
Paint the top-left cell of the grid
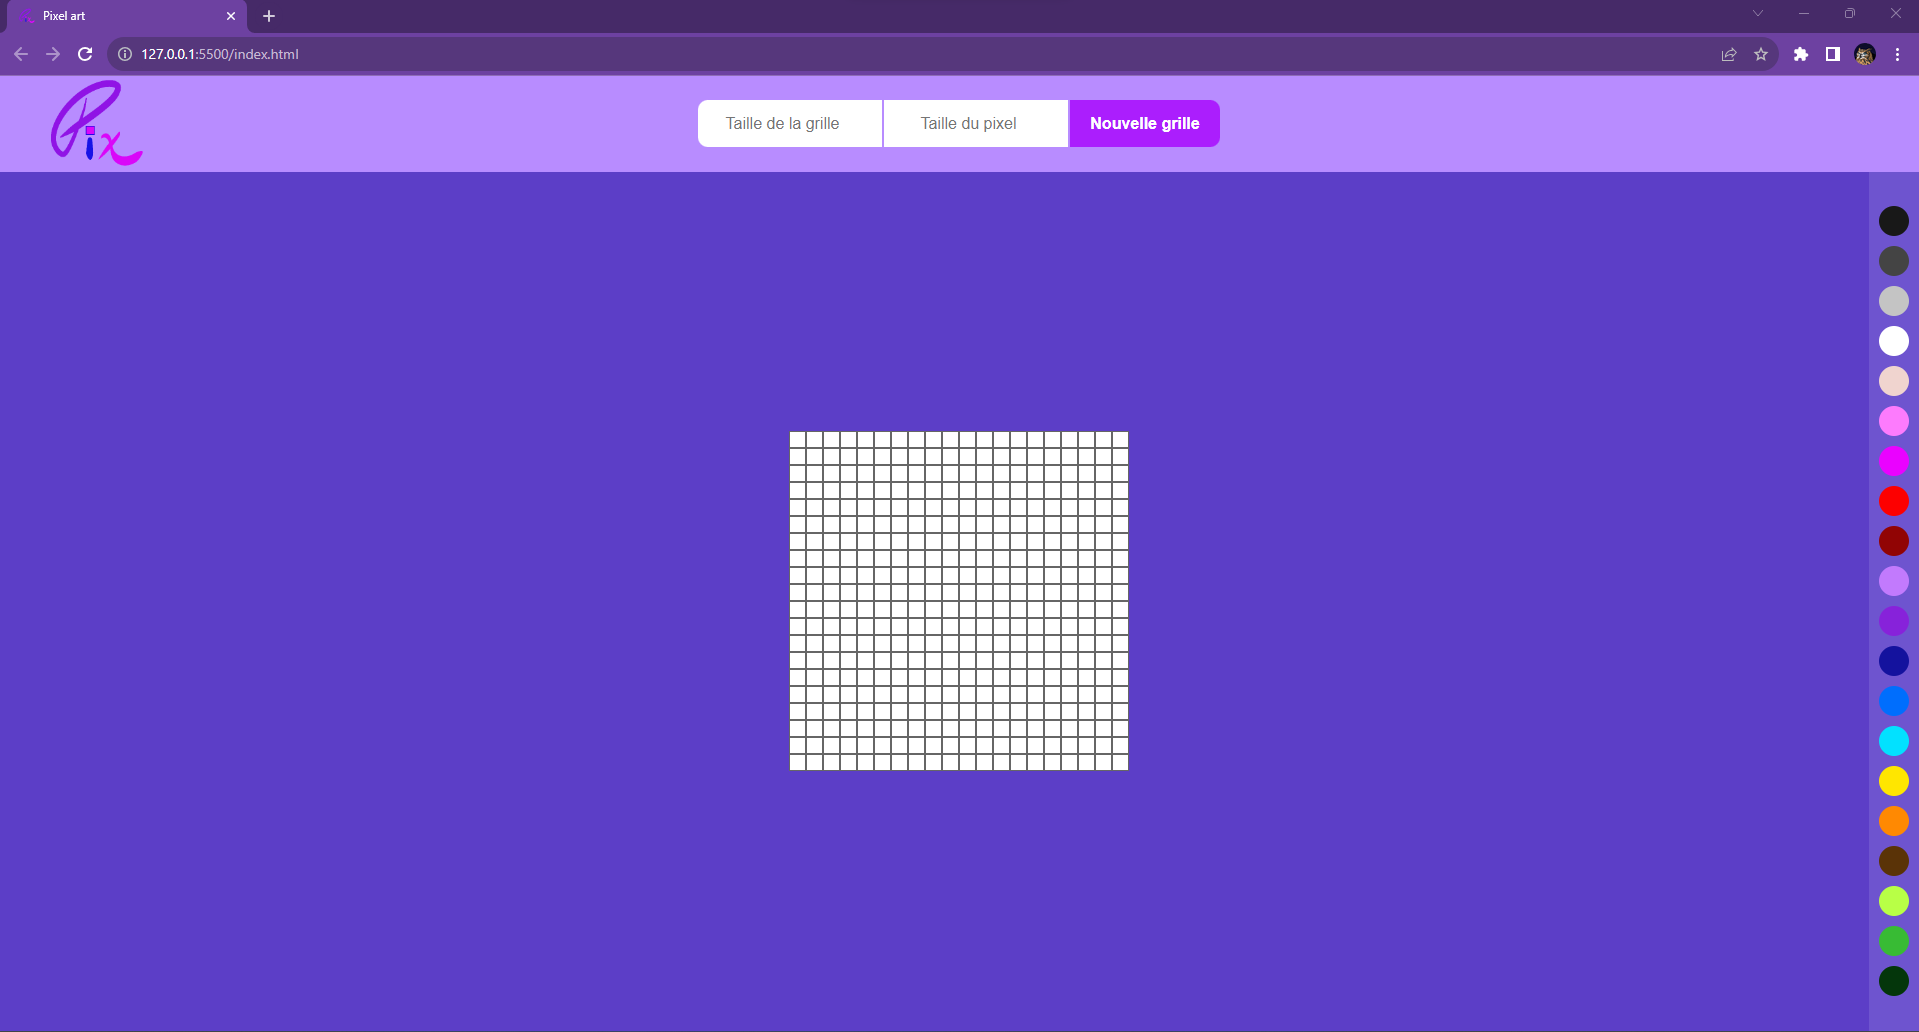[x=797, y=439]
